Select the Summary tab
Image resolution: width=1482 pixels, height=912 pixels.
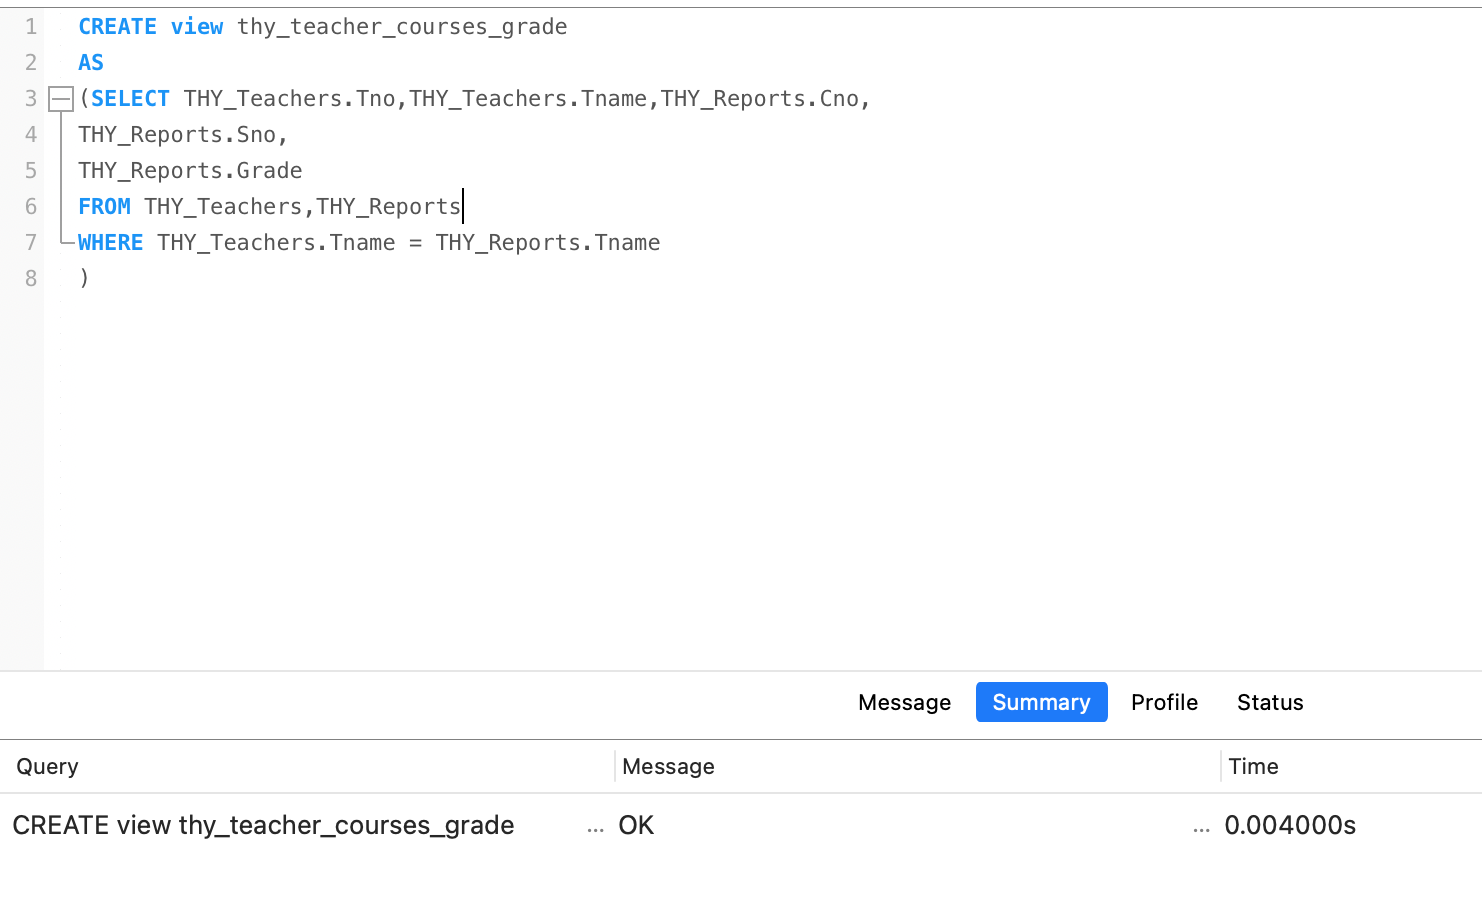point(1041,702)
